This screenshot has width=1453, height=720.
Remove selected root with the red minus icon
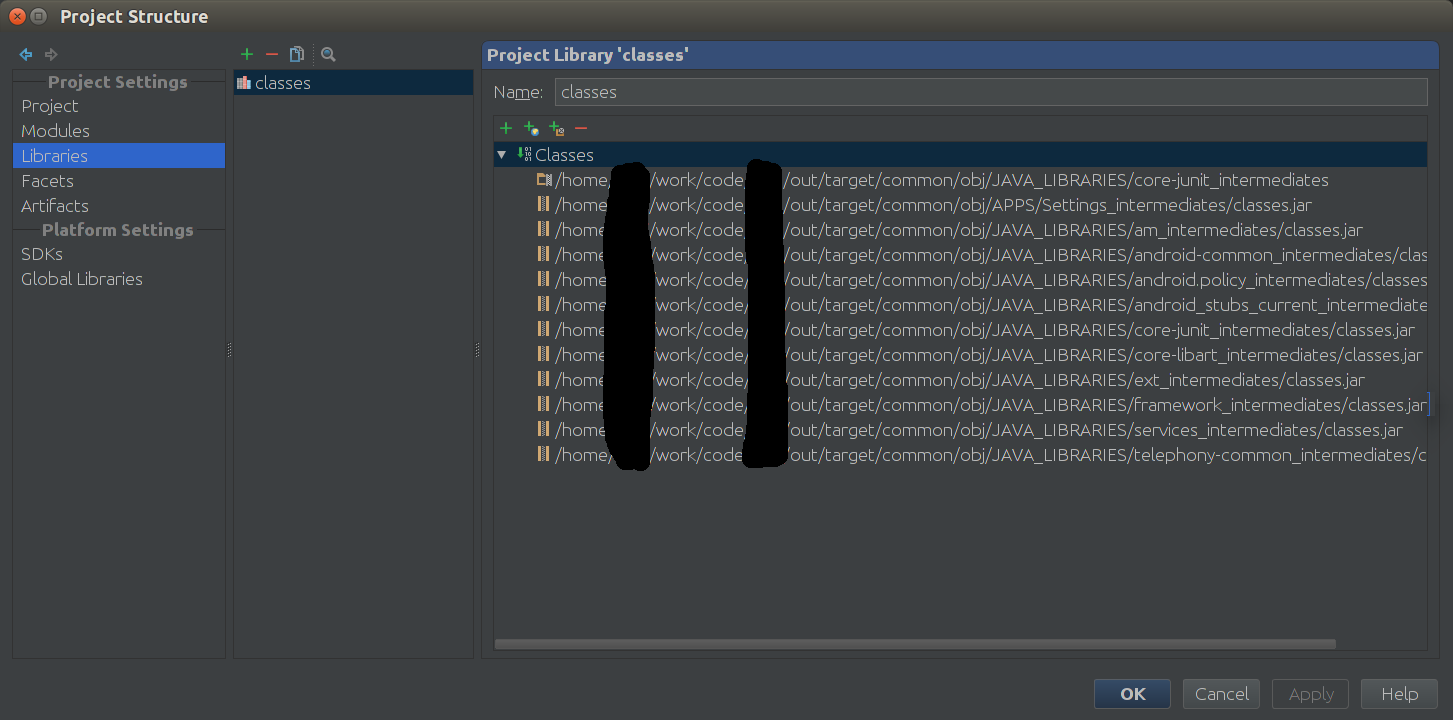pyautogui.click(x=581, y=128)
